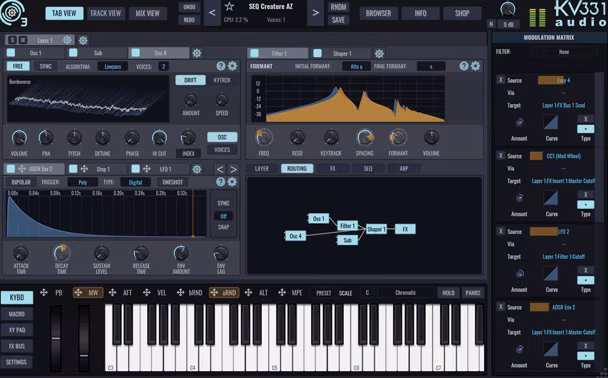This screenshot has width=608, height=378.
Task: Click the VEL modulation source drag icon
Action: tap(147, 292)
